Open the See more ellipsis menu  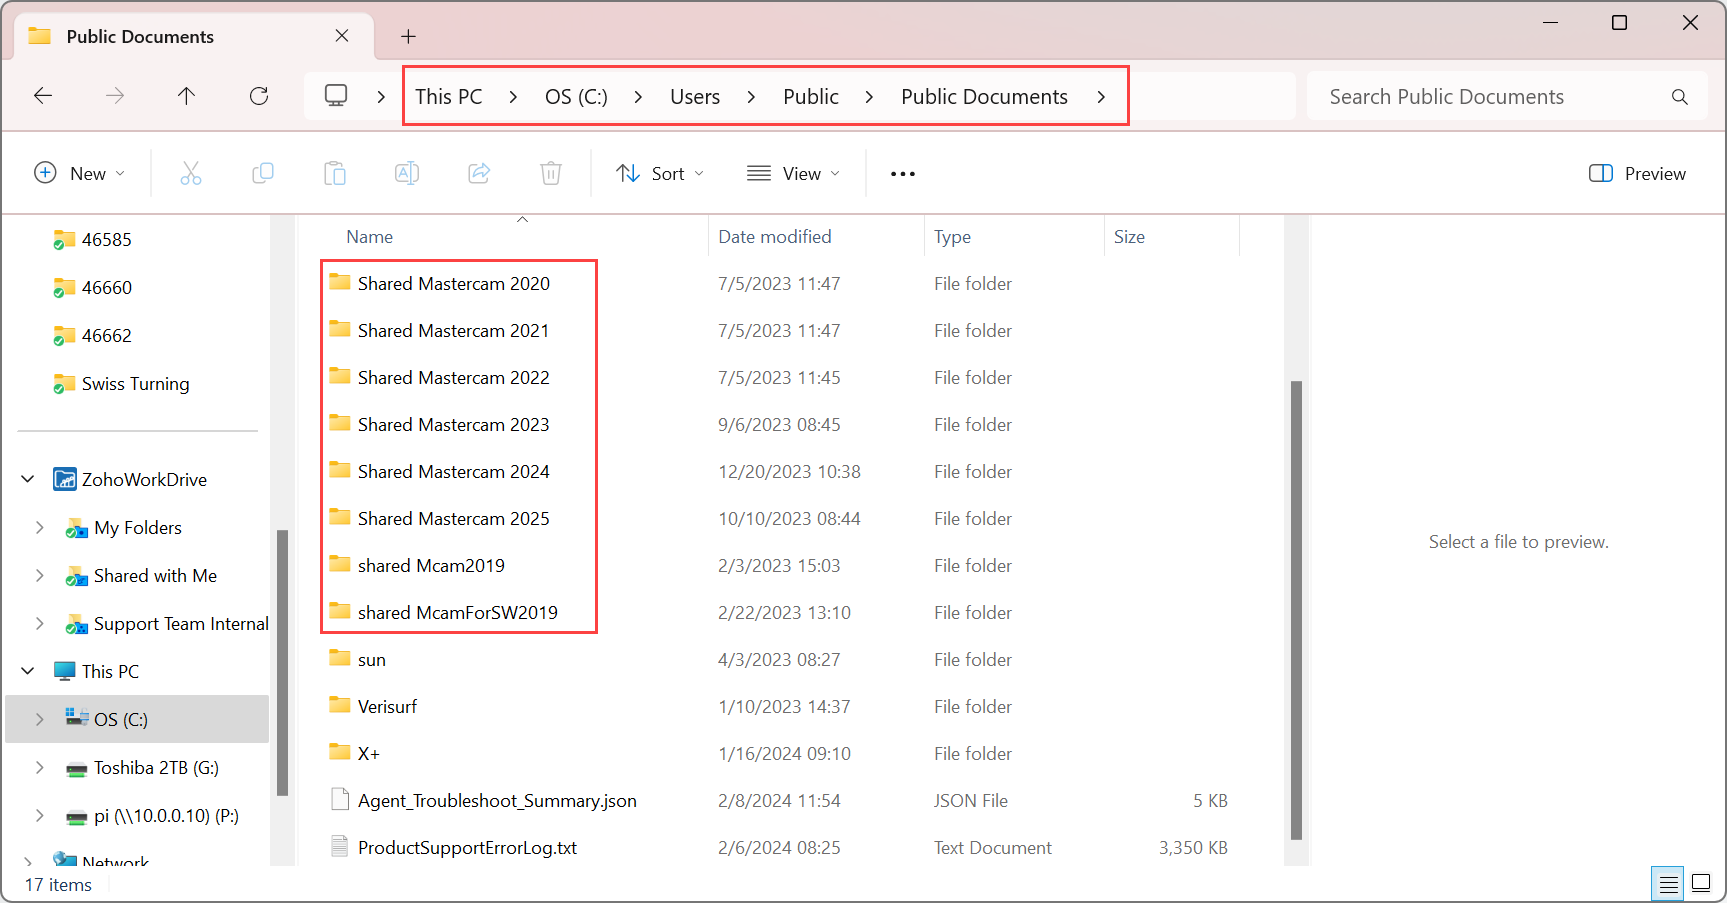coord(903,174)
